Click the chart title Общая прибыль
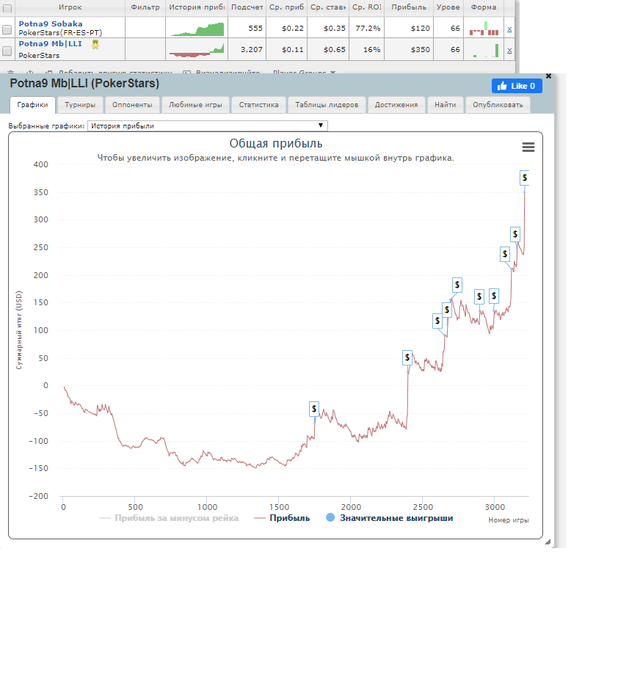This screenshot has height=700, width=618. point(276,143)
